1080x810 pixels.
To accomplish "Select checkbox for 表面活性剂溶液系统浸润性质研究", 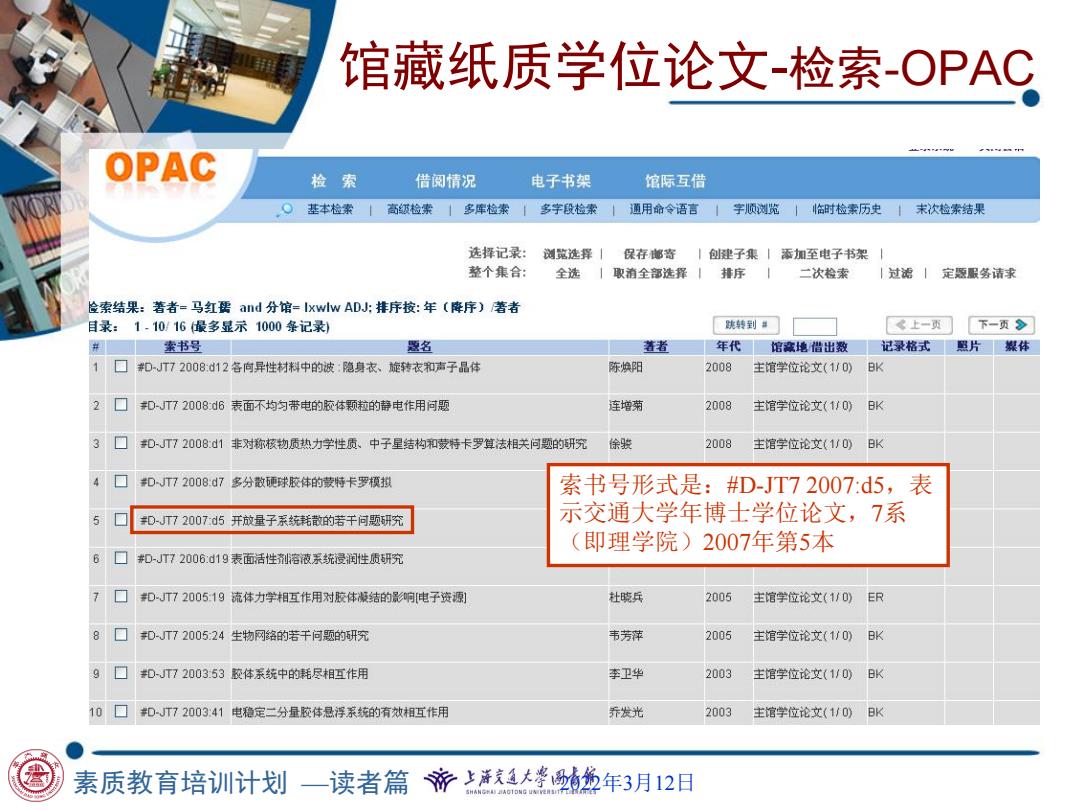I will (x=121, y=558).
